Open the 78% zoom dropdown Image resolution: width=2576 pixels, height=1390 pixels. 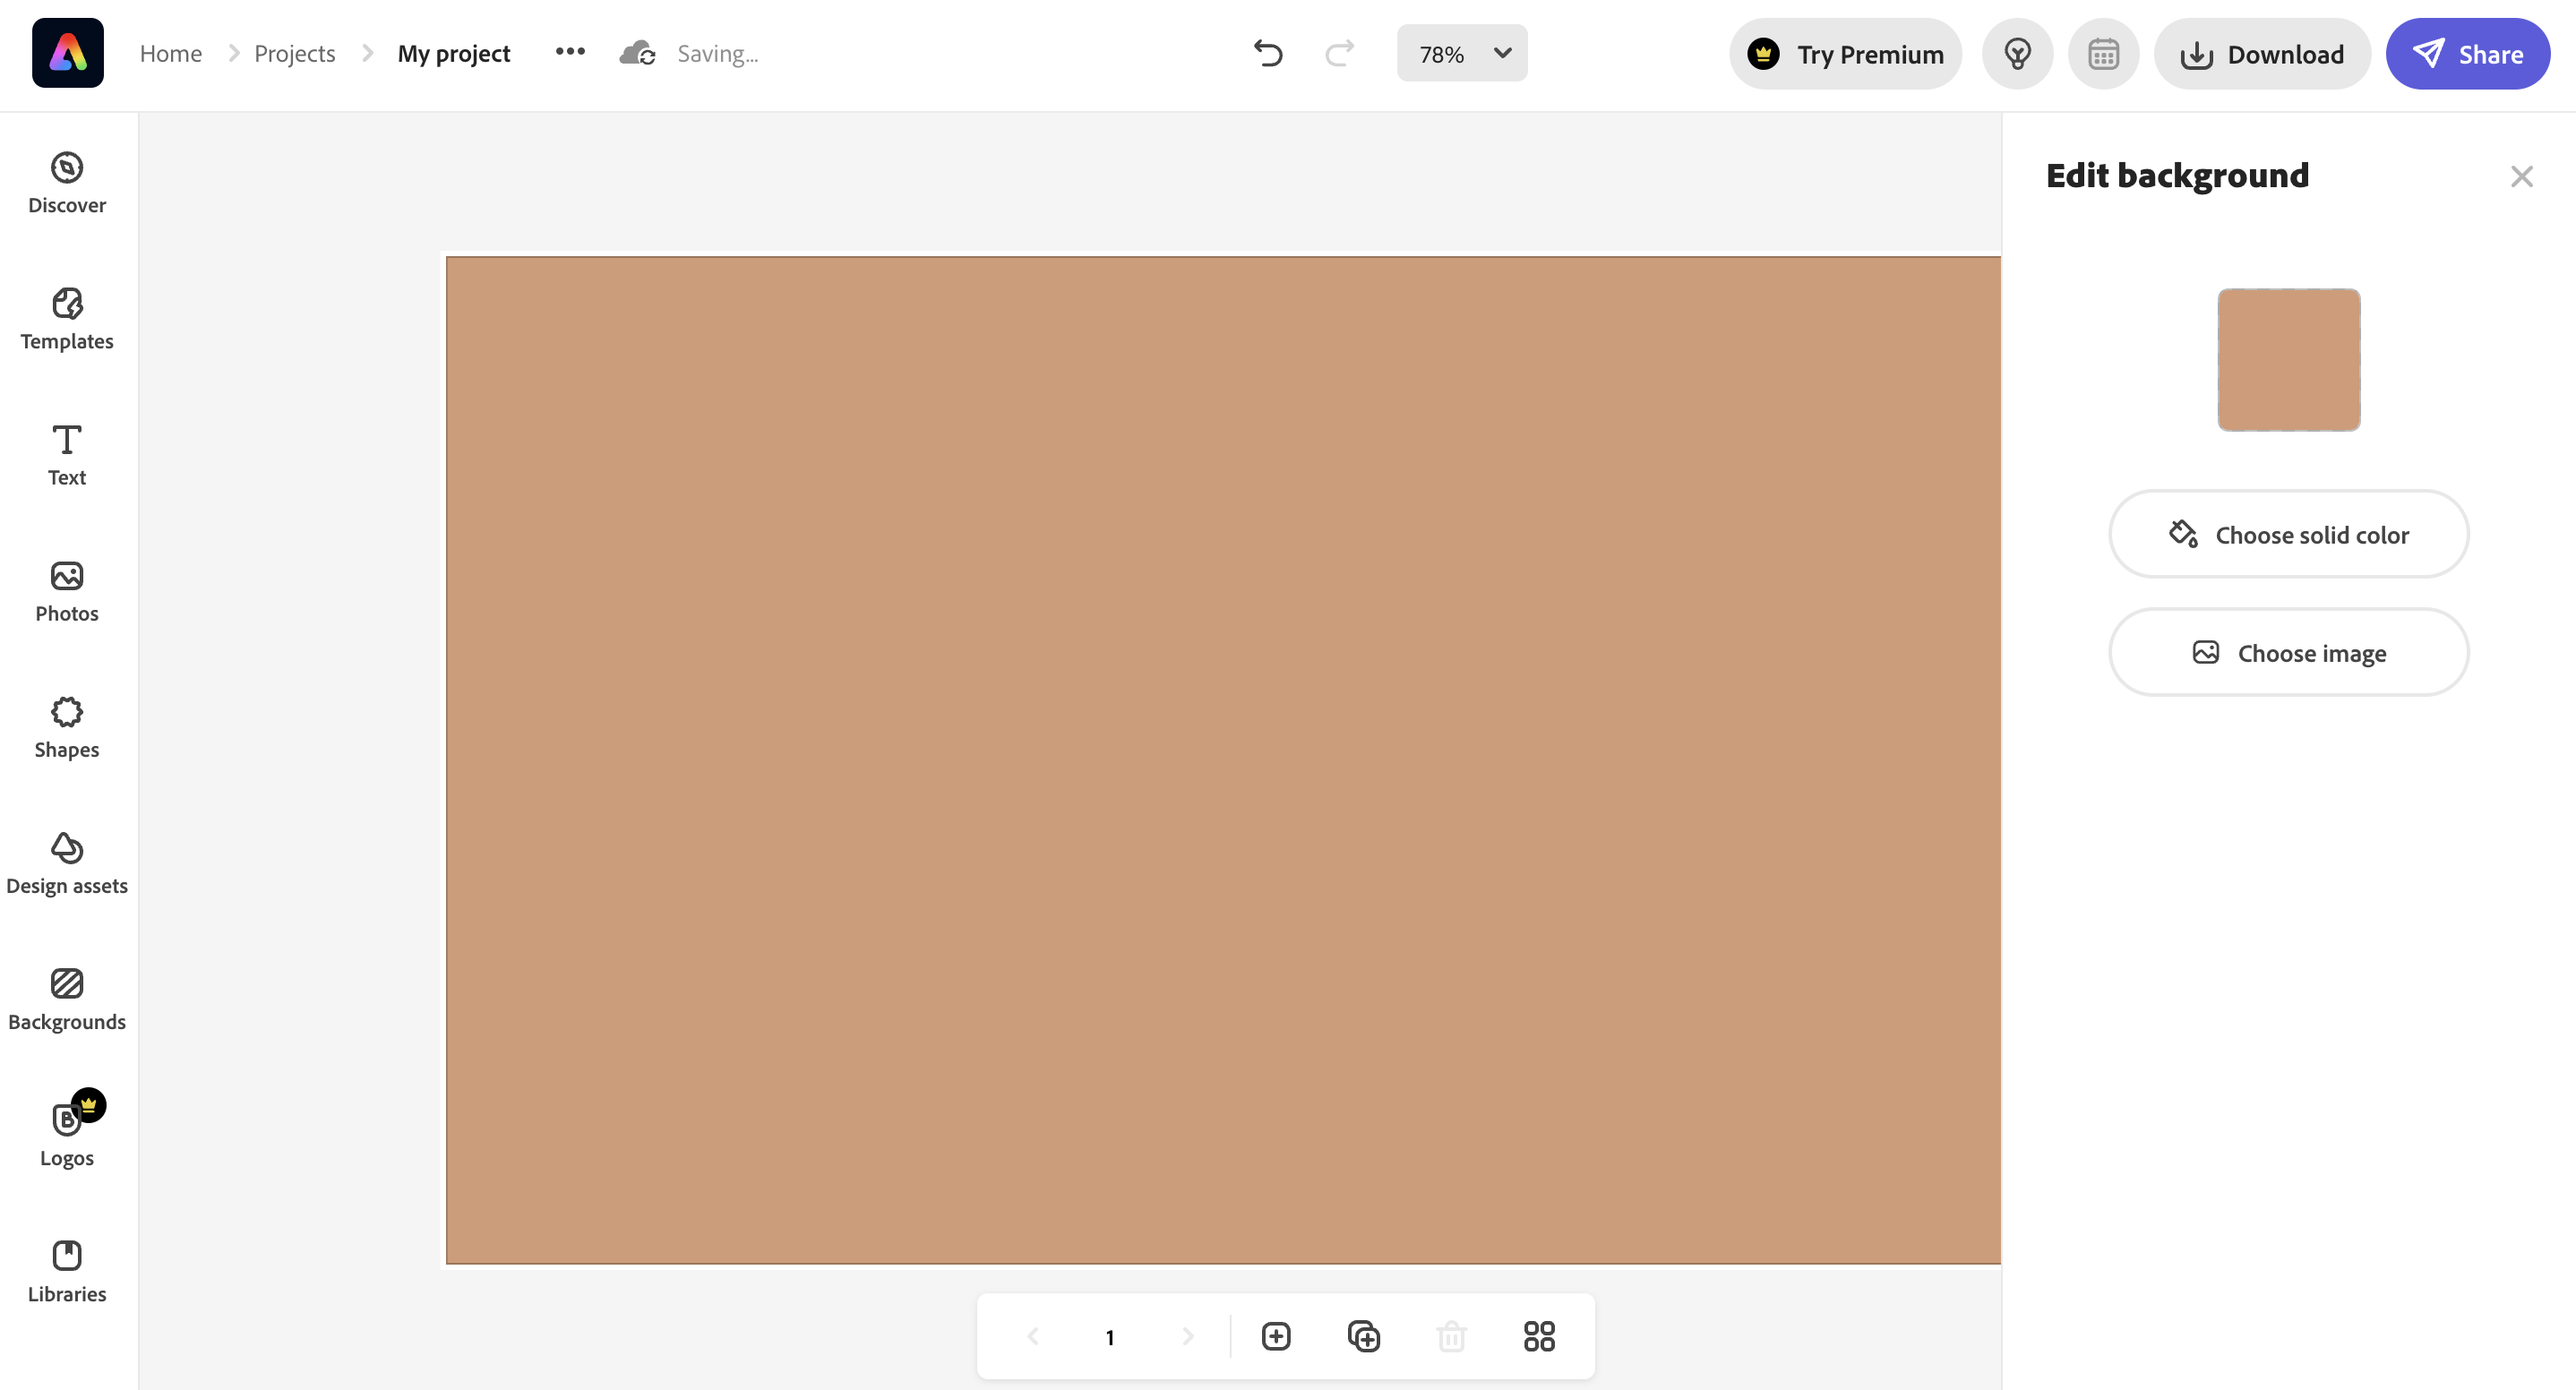tap(1462, 53)
